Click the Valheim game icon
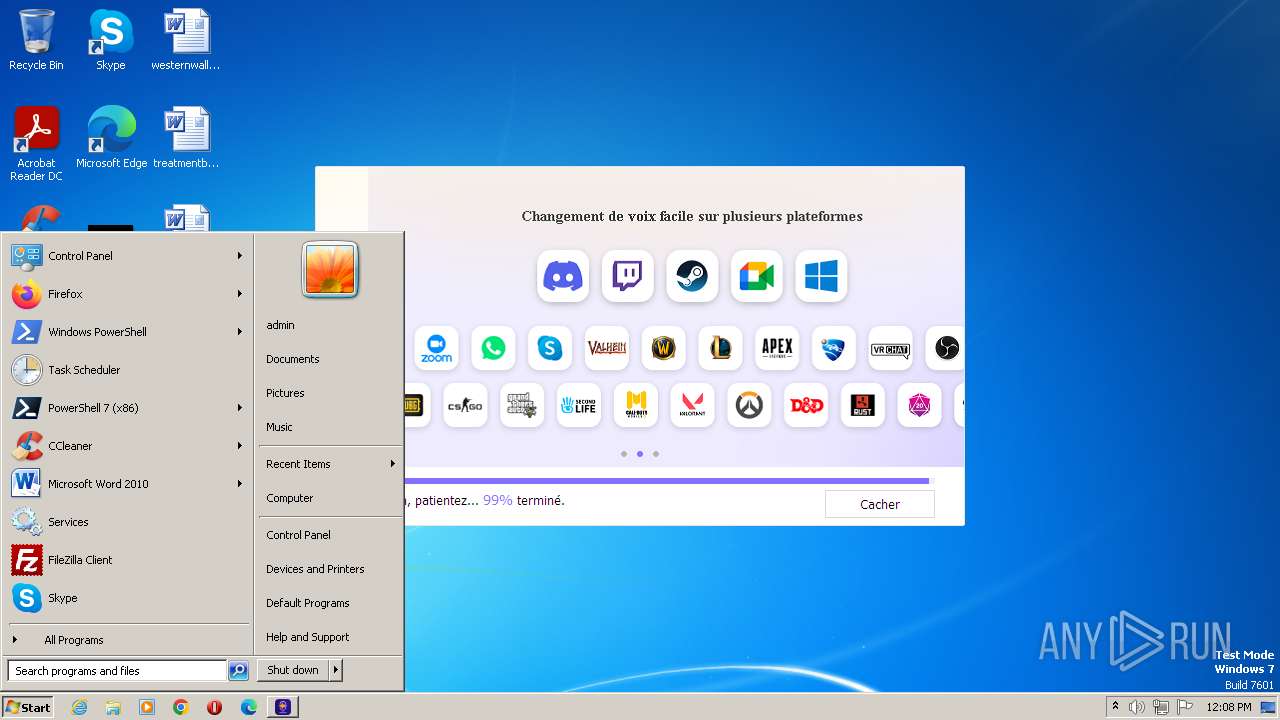Screen dimensions: 1280x720 [607, 348]
